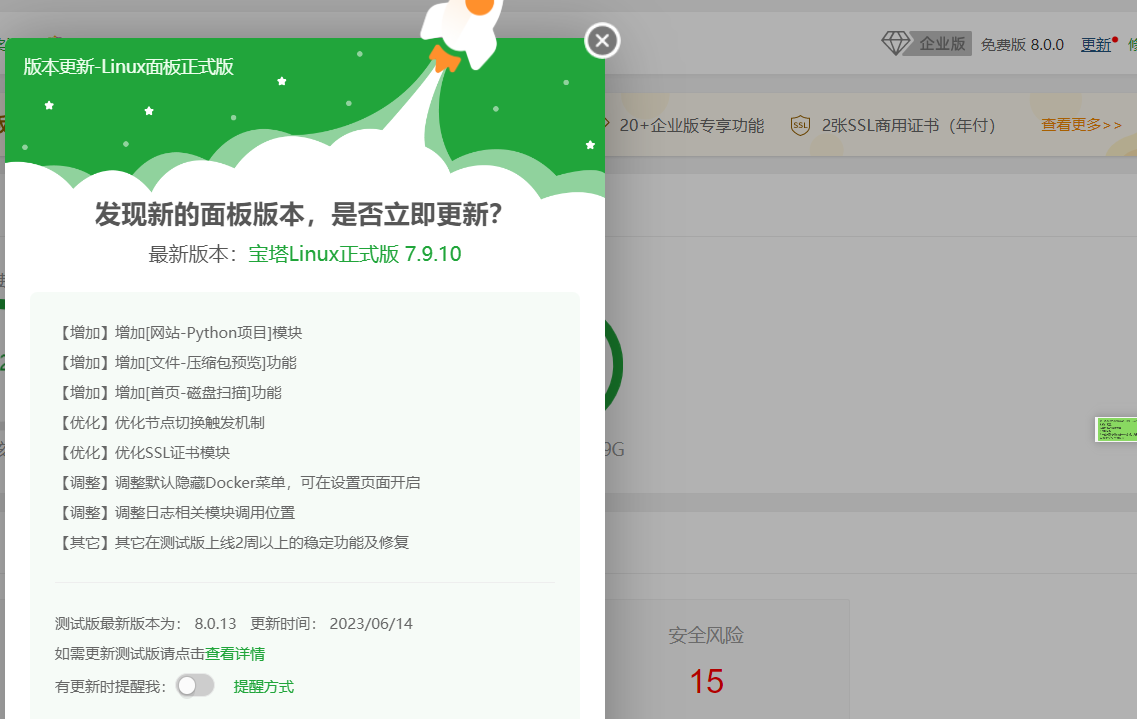Click the changelog line 优化节点切换触发机制

click(x=161, y=423)
